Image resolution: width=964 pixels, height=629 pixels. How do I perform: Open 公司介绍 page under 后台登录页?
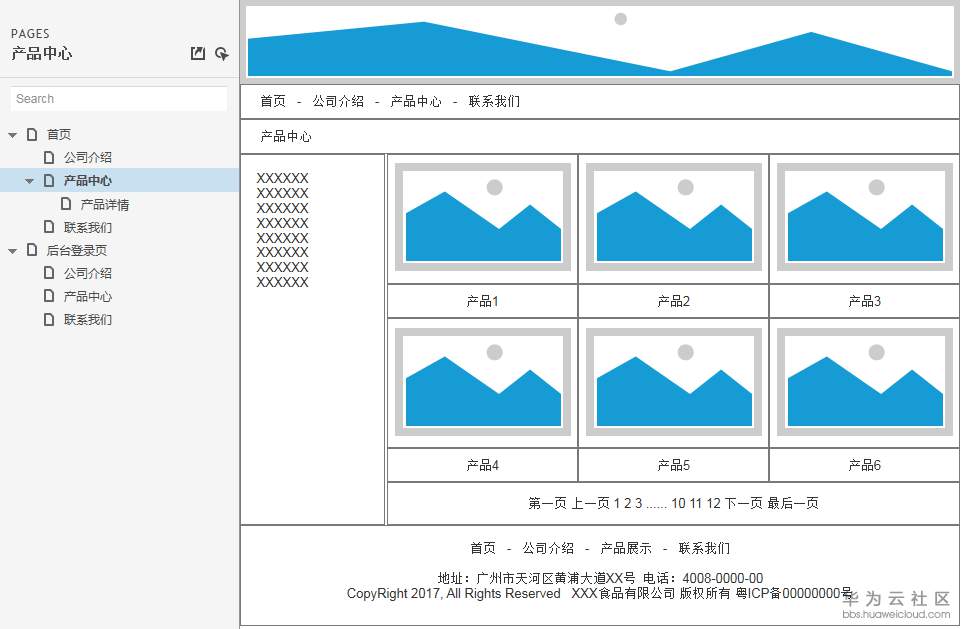88,273
